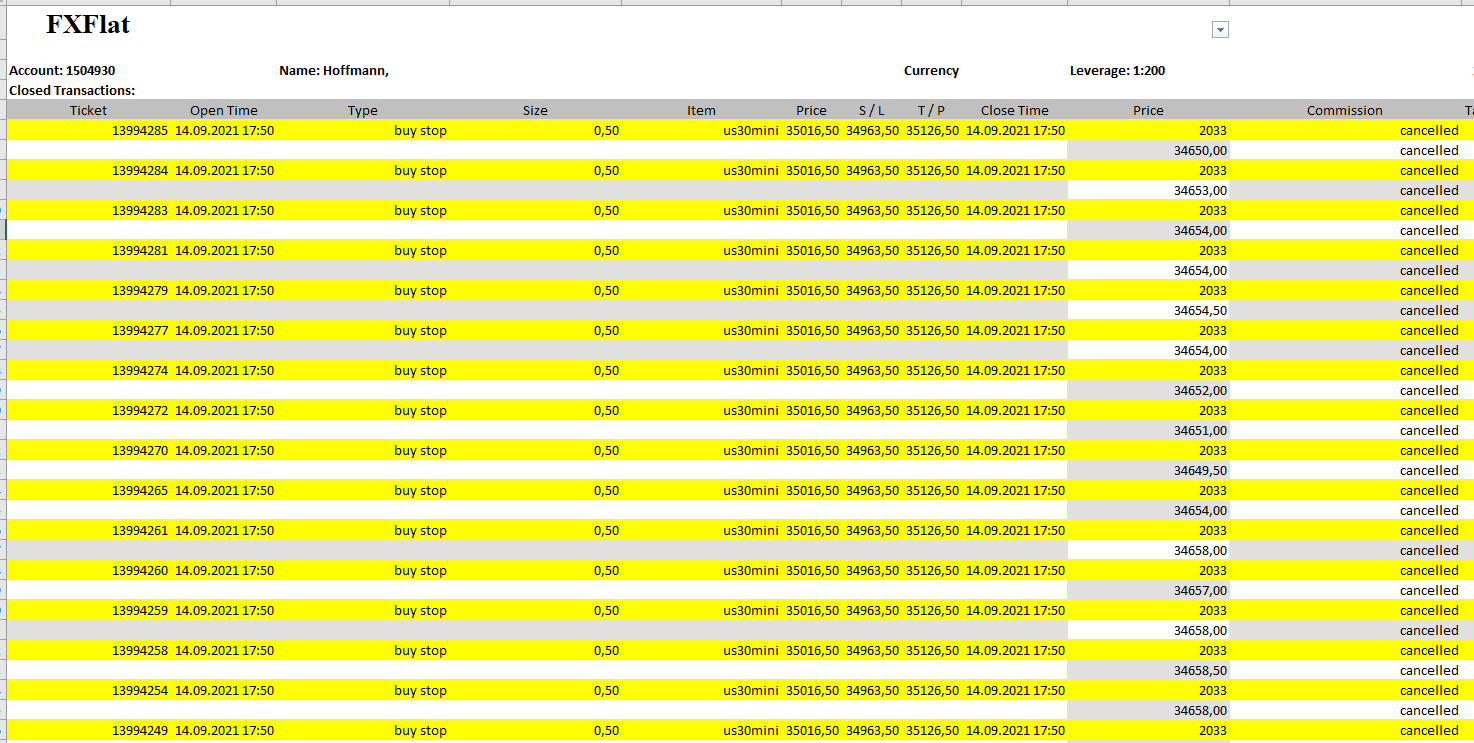Viewport: 1474px width, 743px height.
Task: Select the Type column header
Action: [x=363, y=111]
